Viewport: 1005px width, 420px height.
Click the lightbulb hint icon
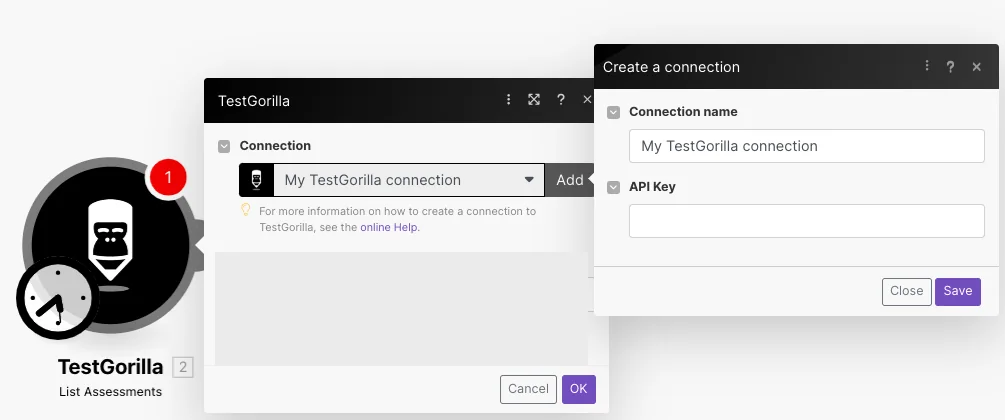(x=245, y=210)
